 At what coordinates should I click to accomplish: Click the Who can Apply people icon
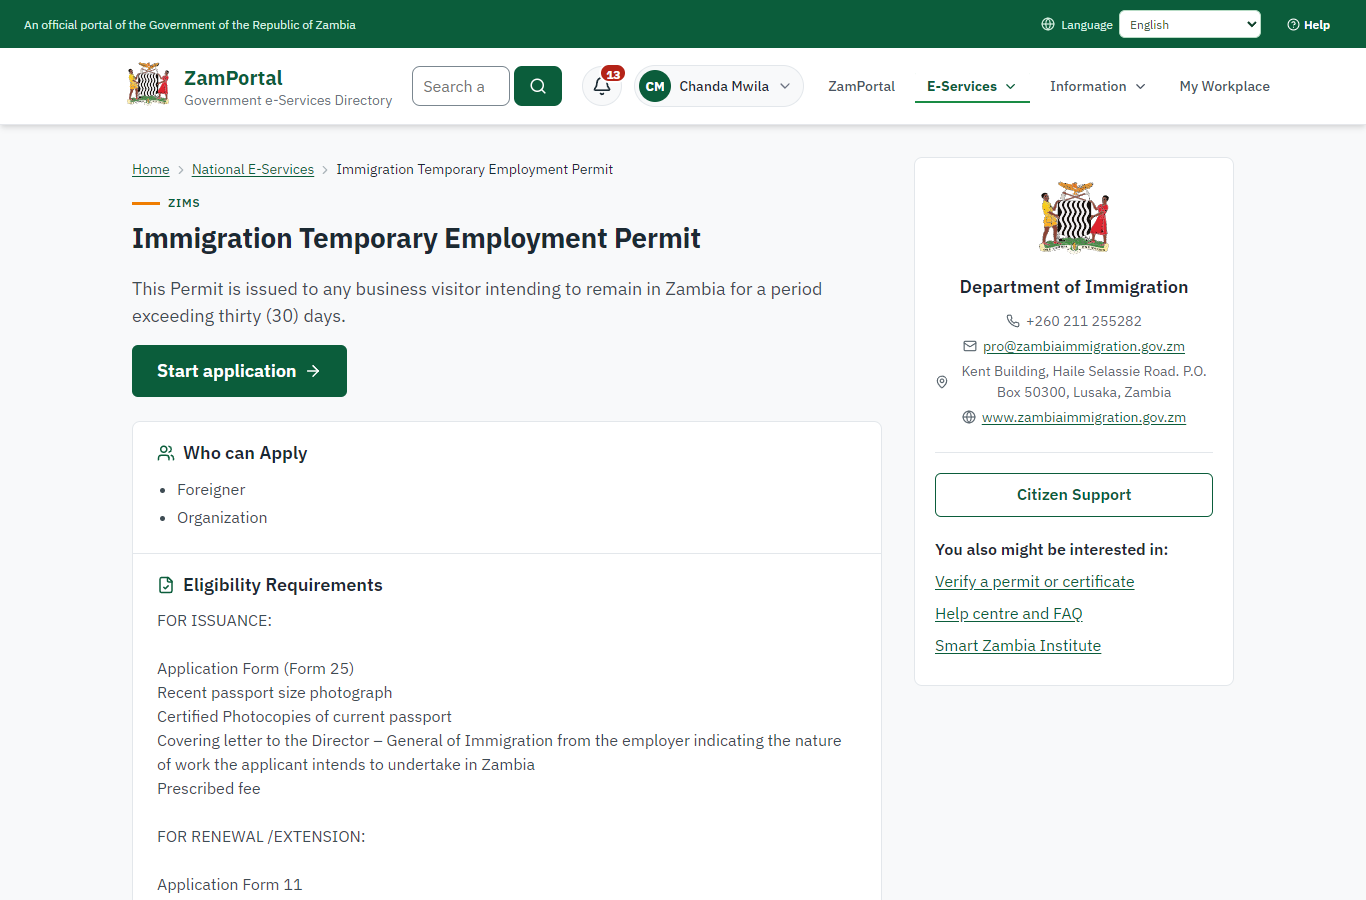pos(166,453)
